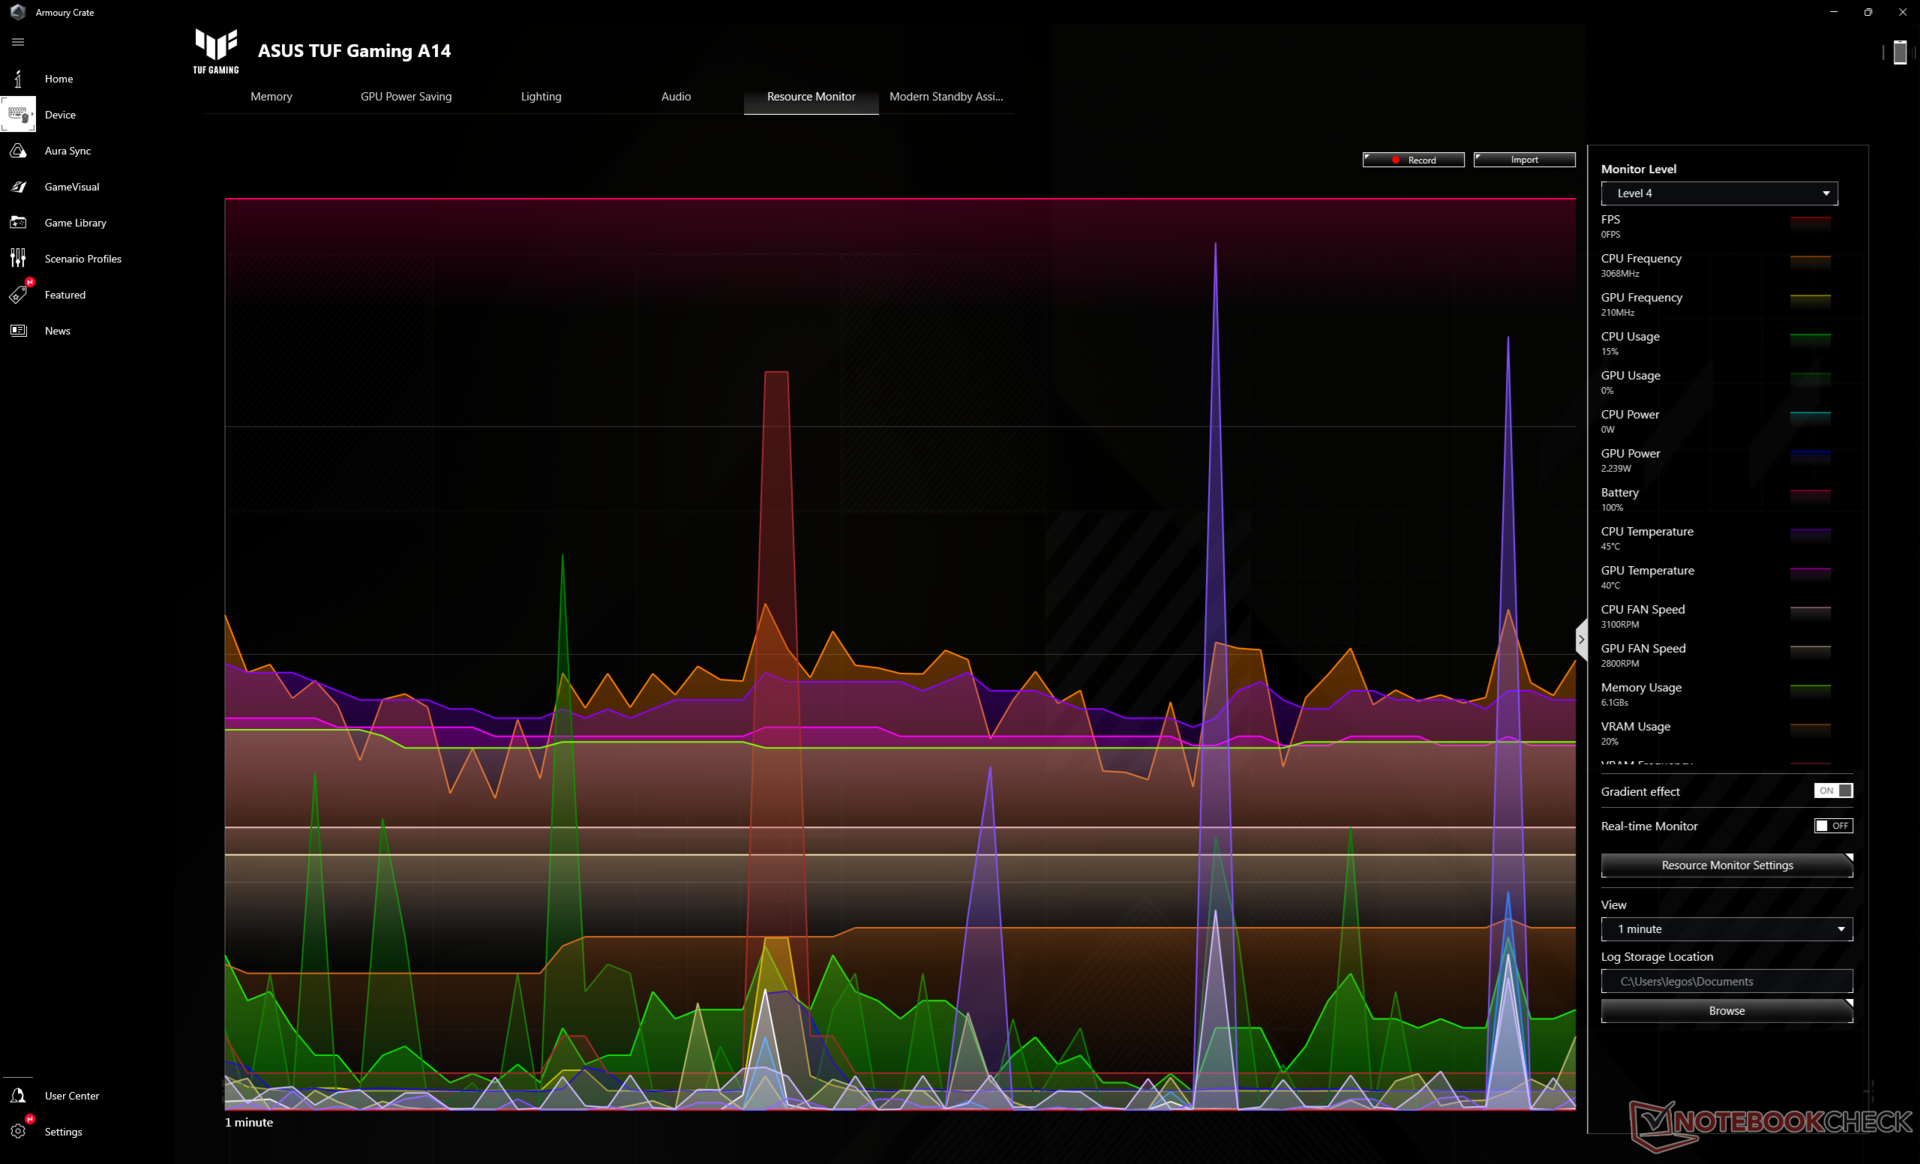The width and height of the screenshot is (1920, 1164).
Task: Click the CPU Temperature purple color swatch
Action: pos(1809,534)
